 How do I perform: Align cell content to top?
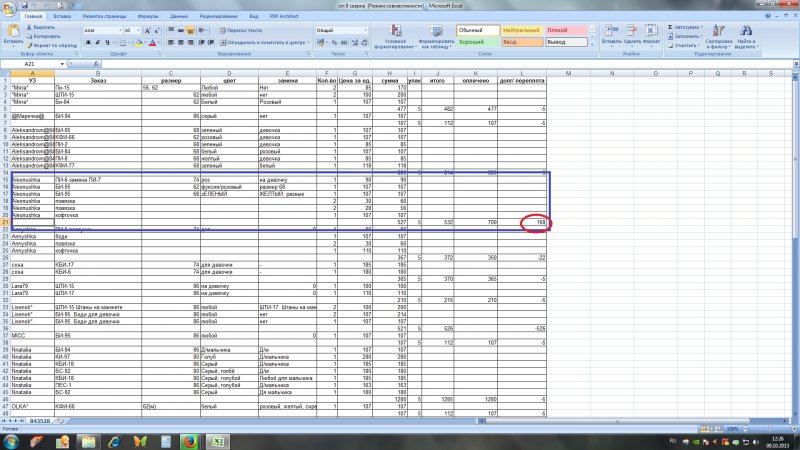coord(171,31)
